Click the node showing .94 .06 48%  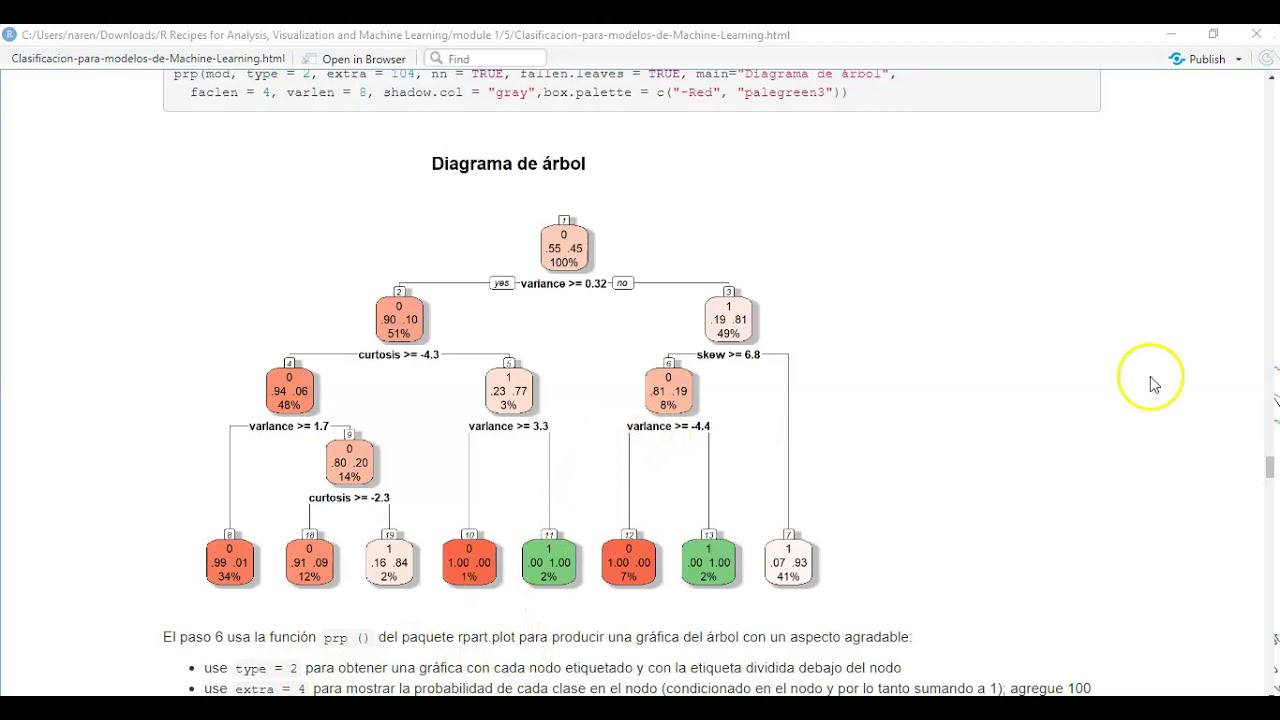point(289,391)
